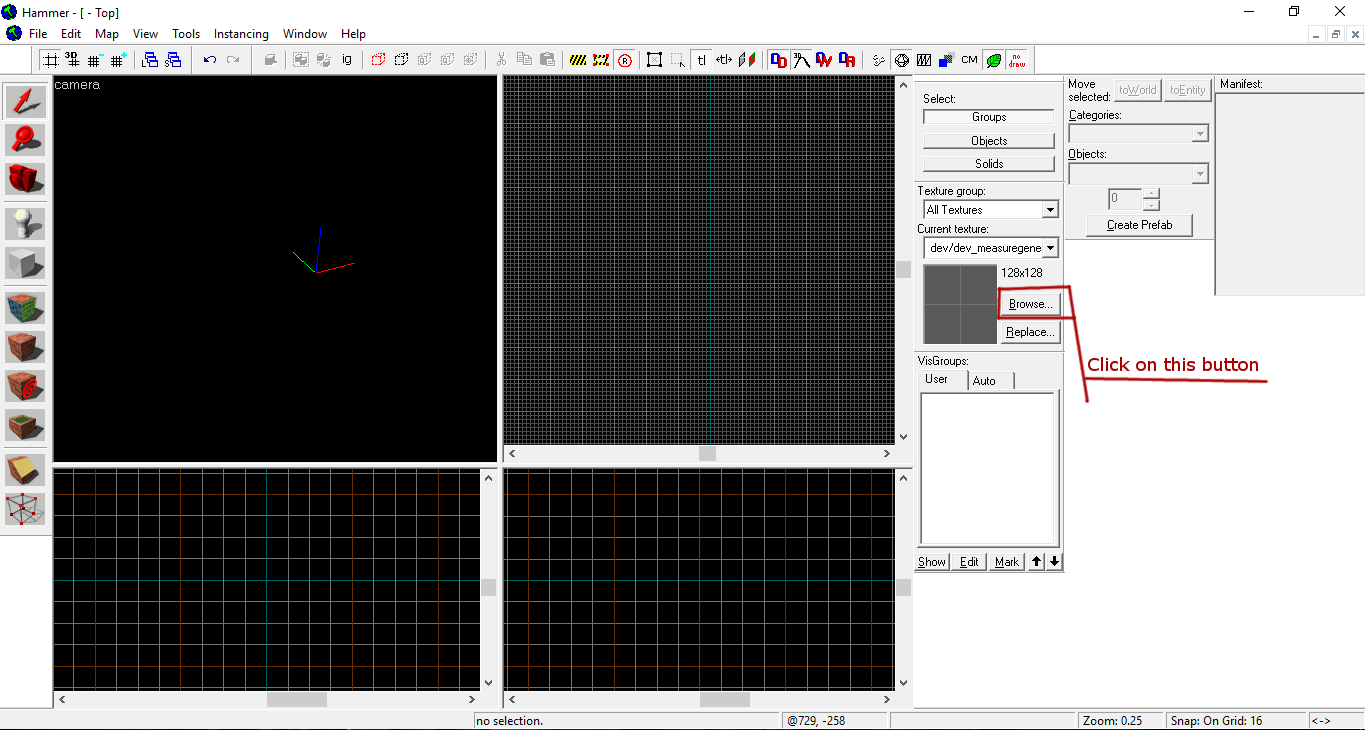The height and width of the screenshot is (730, 1366).
Task: Select Solids selection mode
Action: (989, 164)
